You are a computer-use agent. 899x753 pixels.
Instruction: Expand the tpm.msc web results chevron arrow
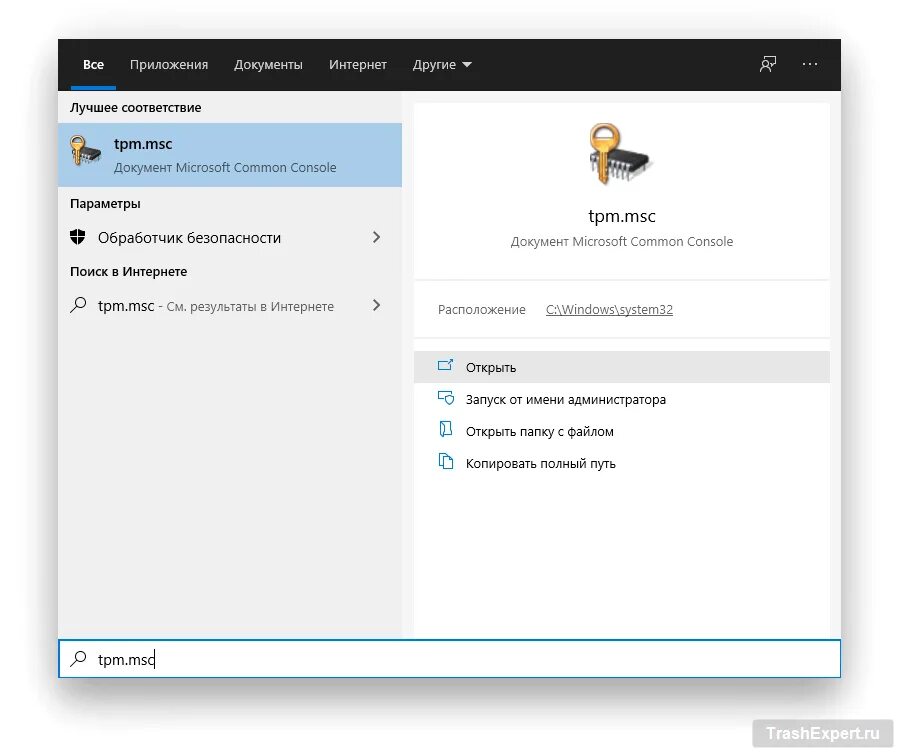click(x=377, y=305)
